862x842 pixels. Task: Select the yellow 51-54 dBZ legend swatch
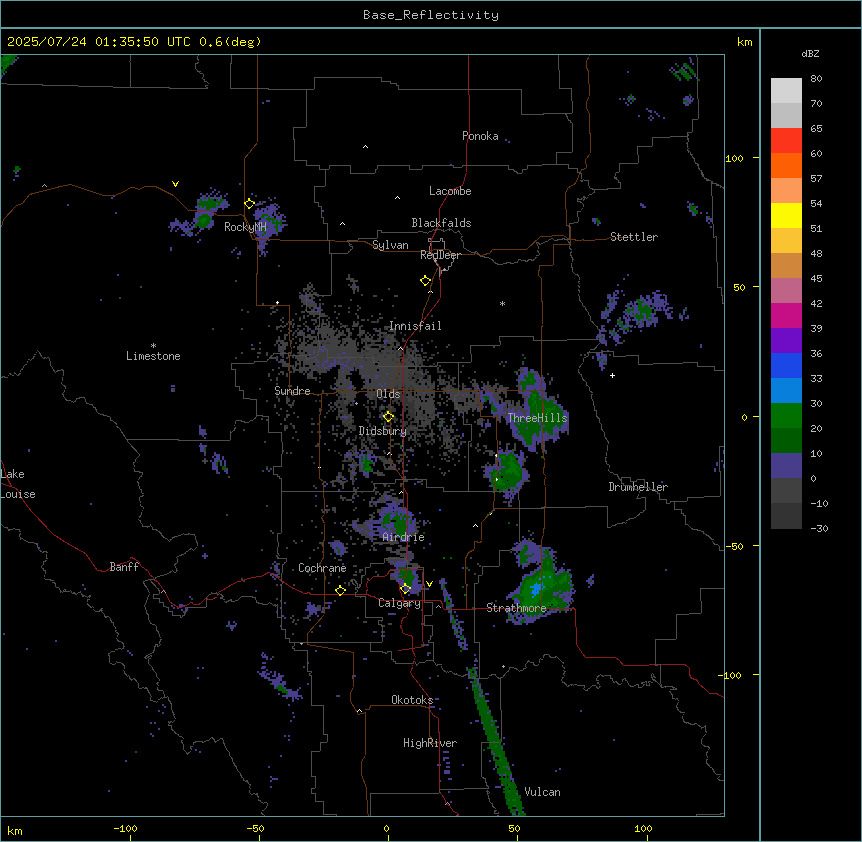(786, 215)
